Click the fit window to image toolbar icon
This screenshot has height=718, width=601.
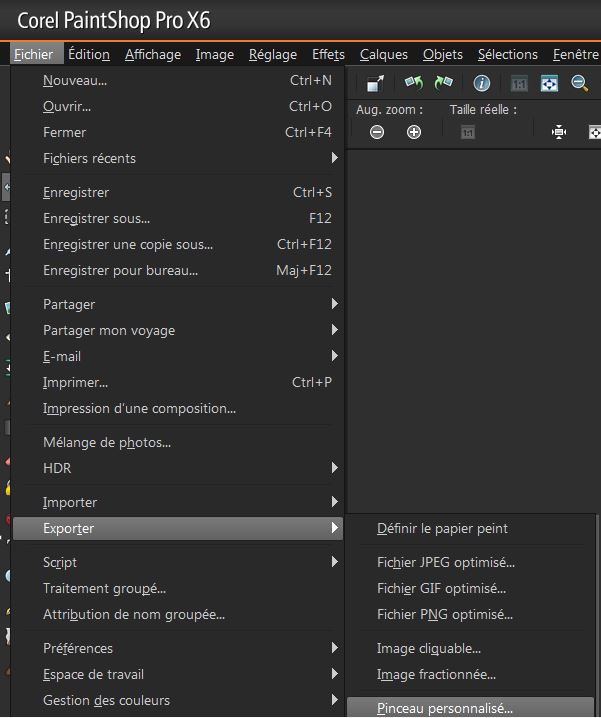[x=549, y=83]
